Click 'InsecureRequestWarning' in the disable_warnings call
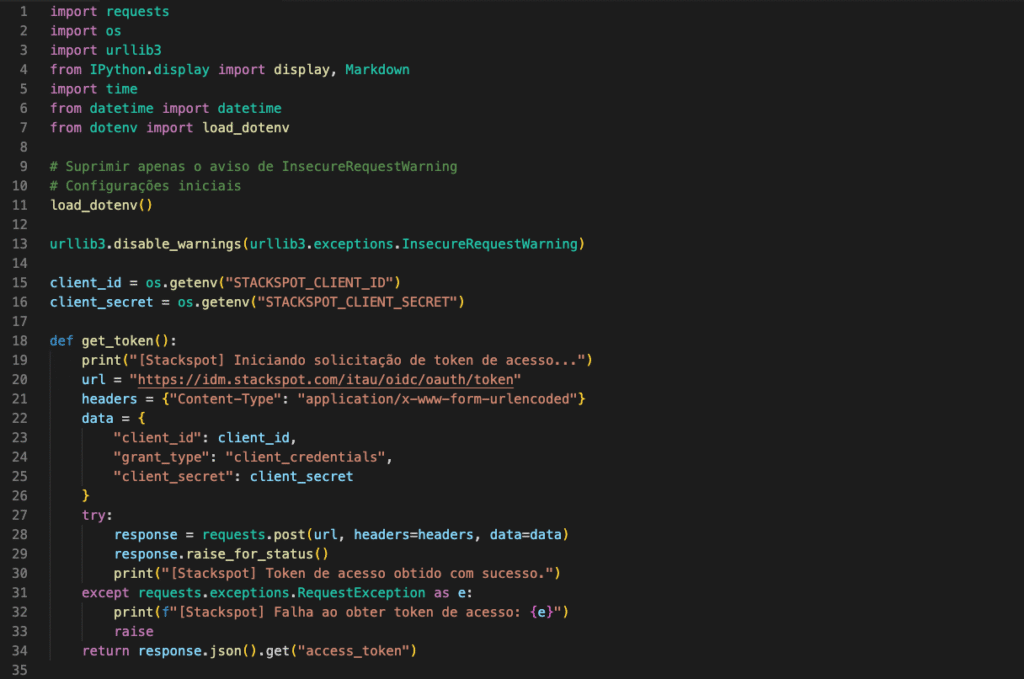This screenshot has width=1024, height=679. click(x=489, y=244)
